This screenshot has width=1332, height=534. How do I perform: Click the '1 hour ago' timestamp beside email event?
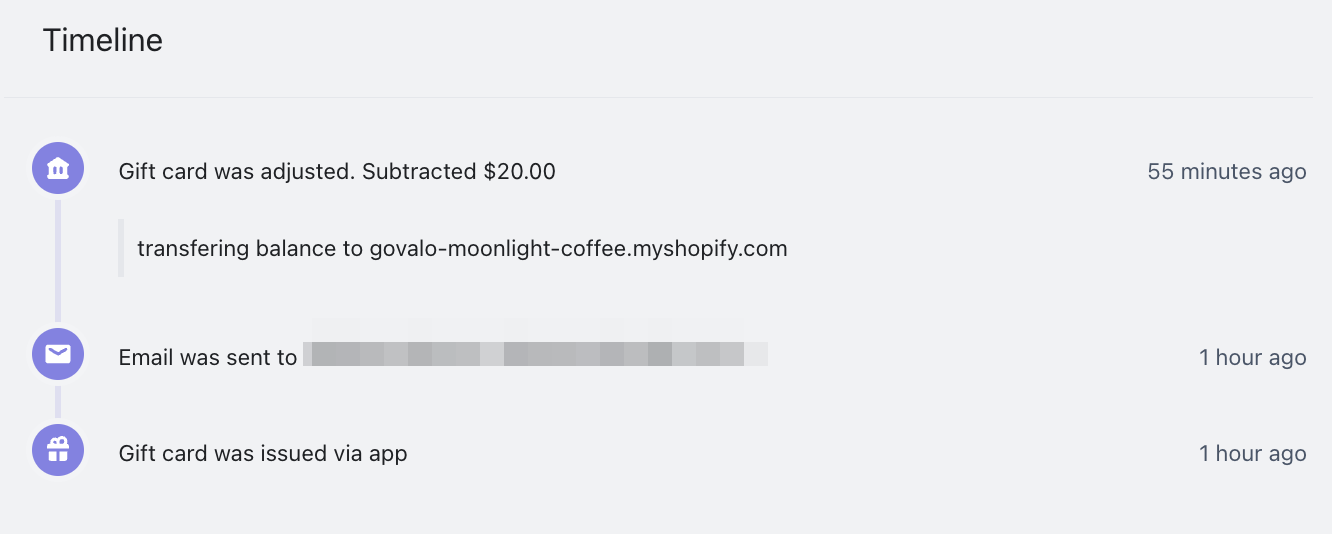(1252, 358)
